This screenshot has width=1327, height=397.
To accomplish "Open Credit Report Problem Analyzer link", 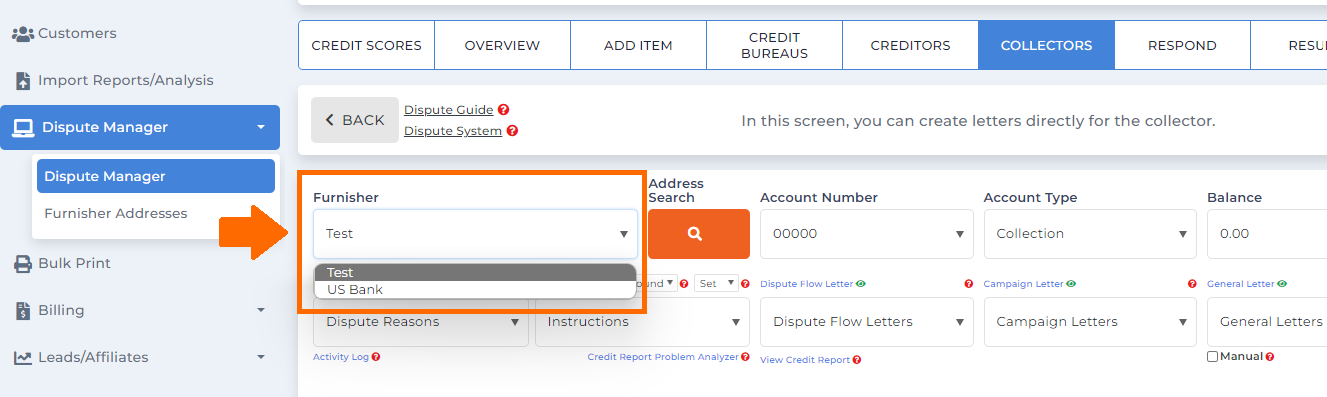I will (662, 357).
